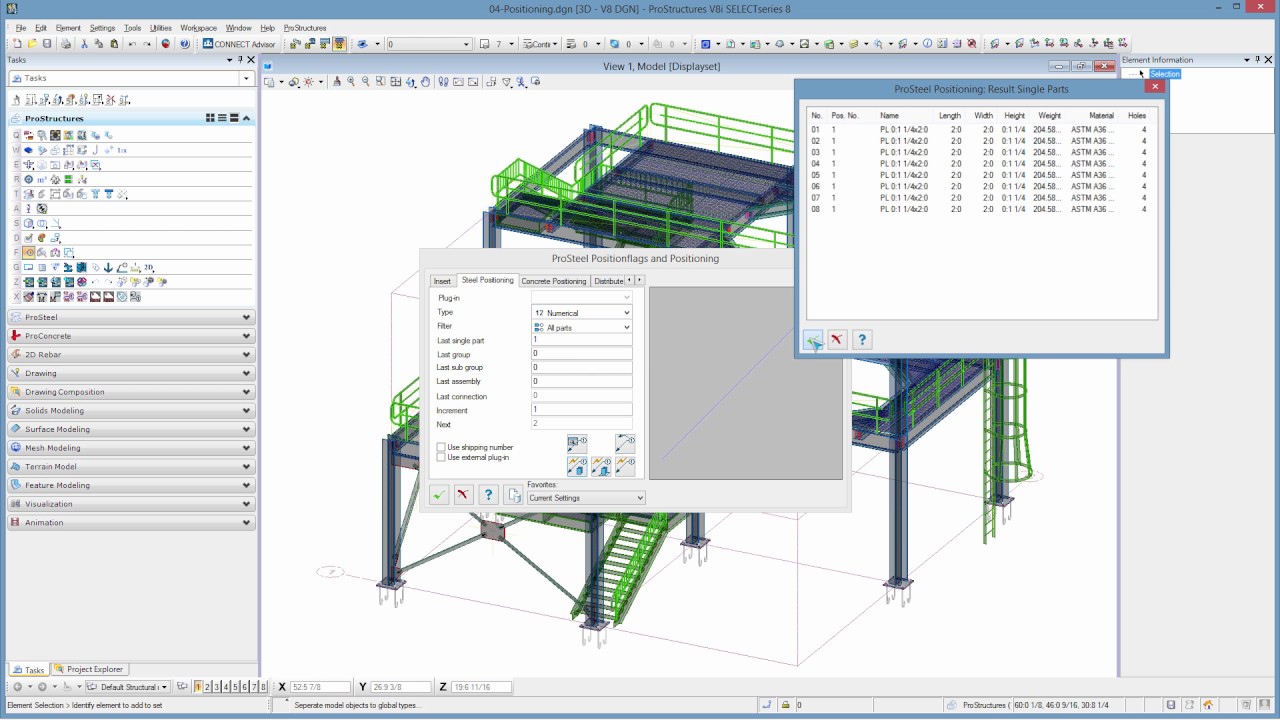Expand the 2D Rebar task group
The width and height of the screenshot is (1280, 720).
click(x=131, y=354)
